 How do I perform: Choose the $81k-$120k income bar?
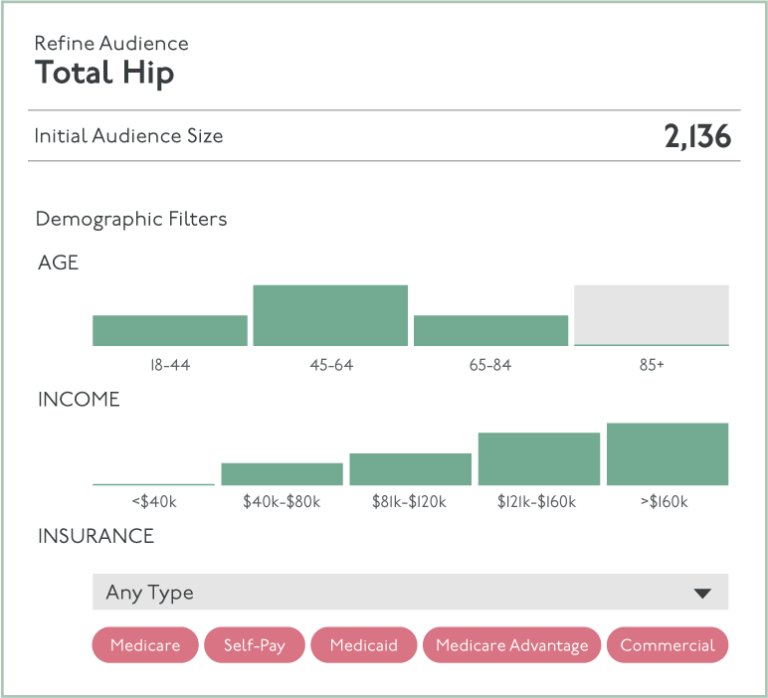(410, 469)
